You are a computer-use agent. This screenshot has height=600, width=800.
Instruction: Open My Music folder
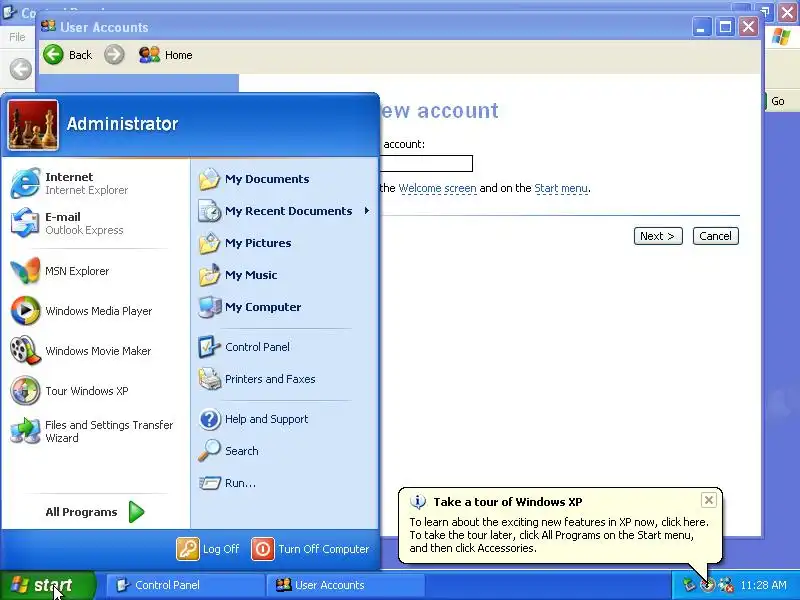pos(284,275)
